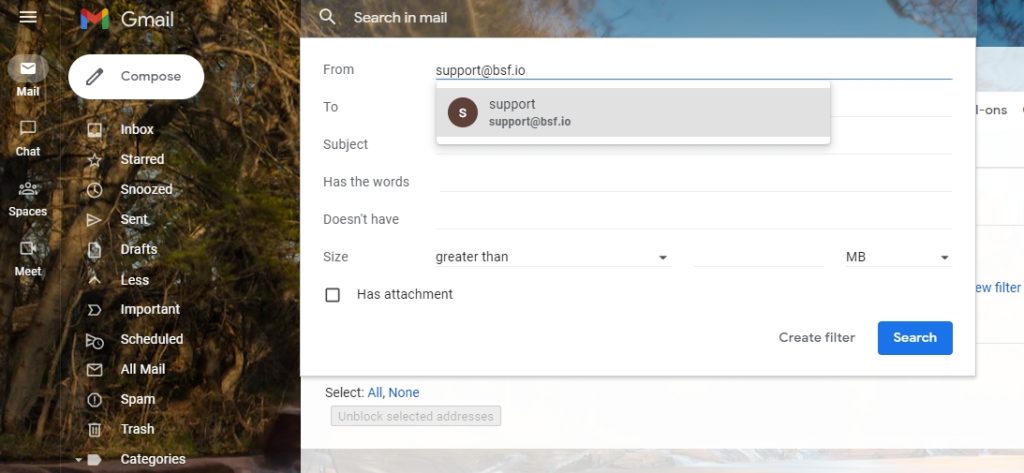1024x473 pixels.
Task: Click the Meet camera icon
Action: coord(28,248)
